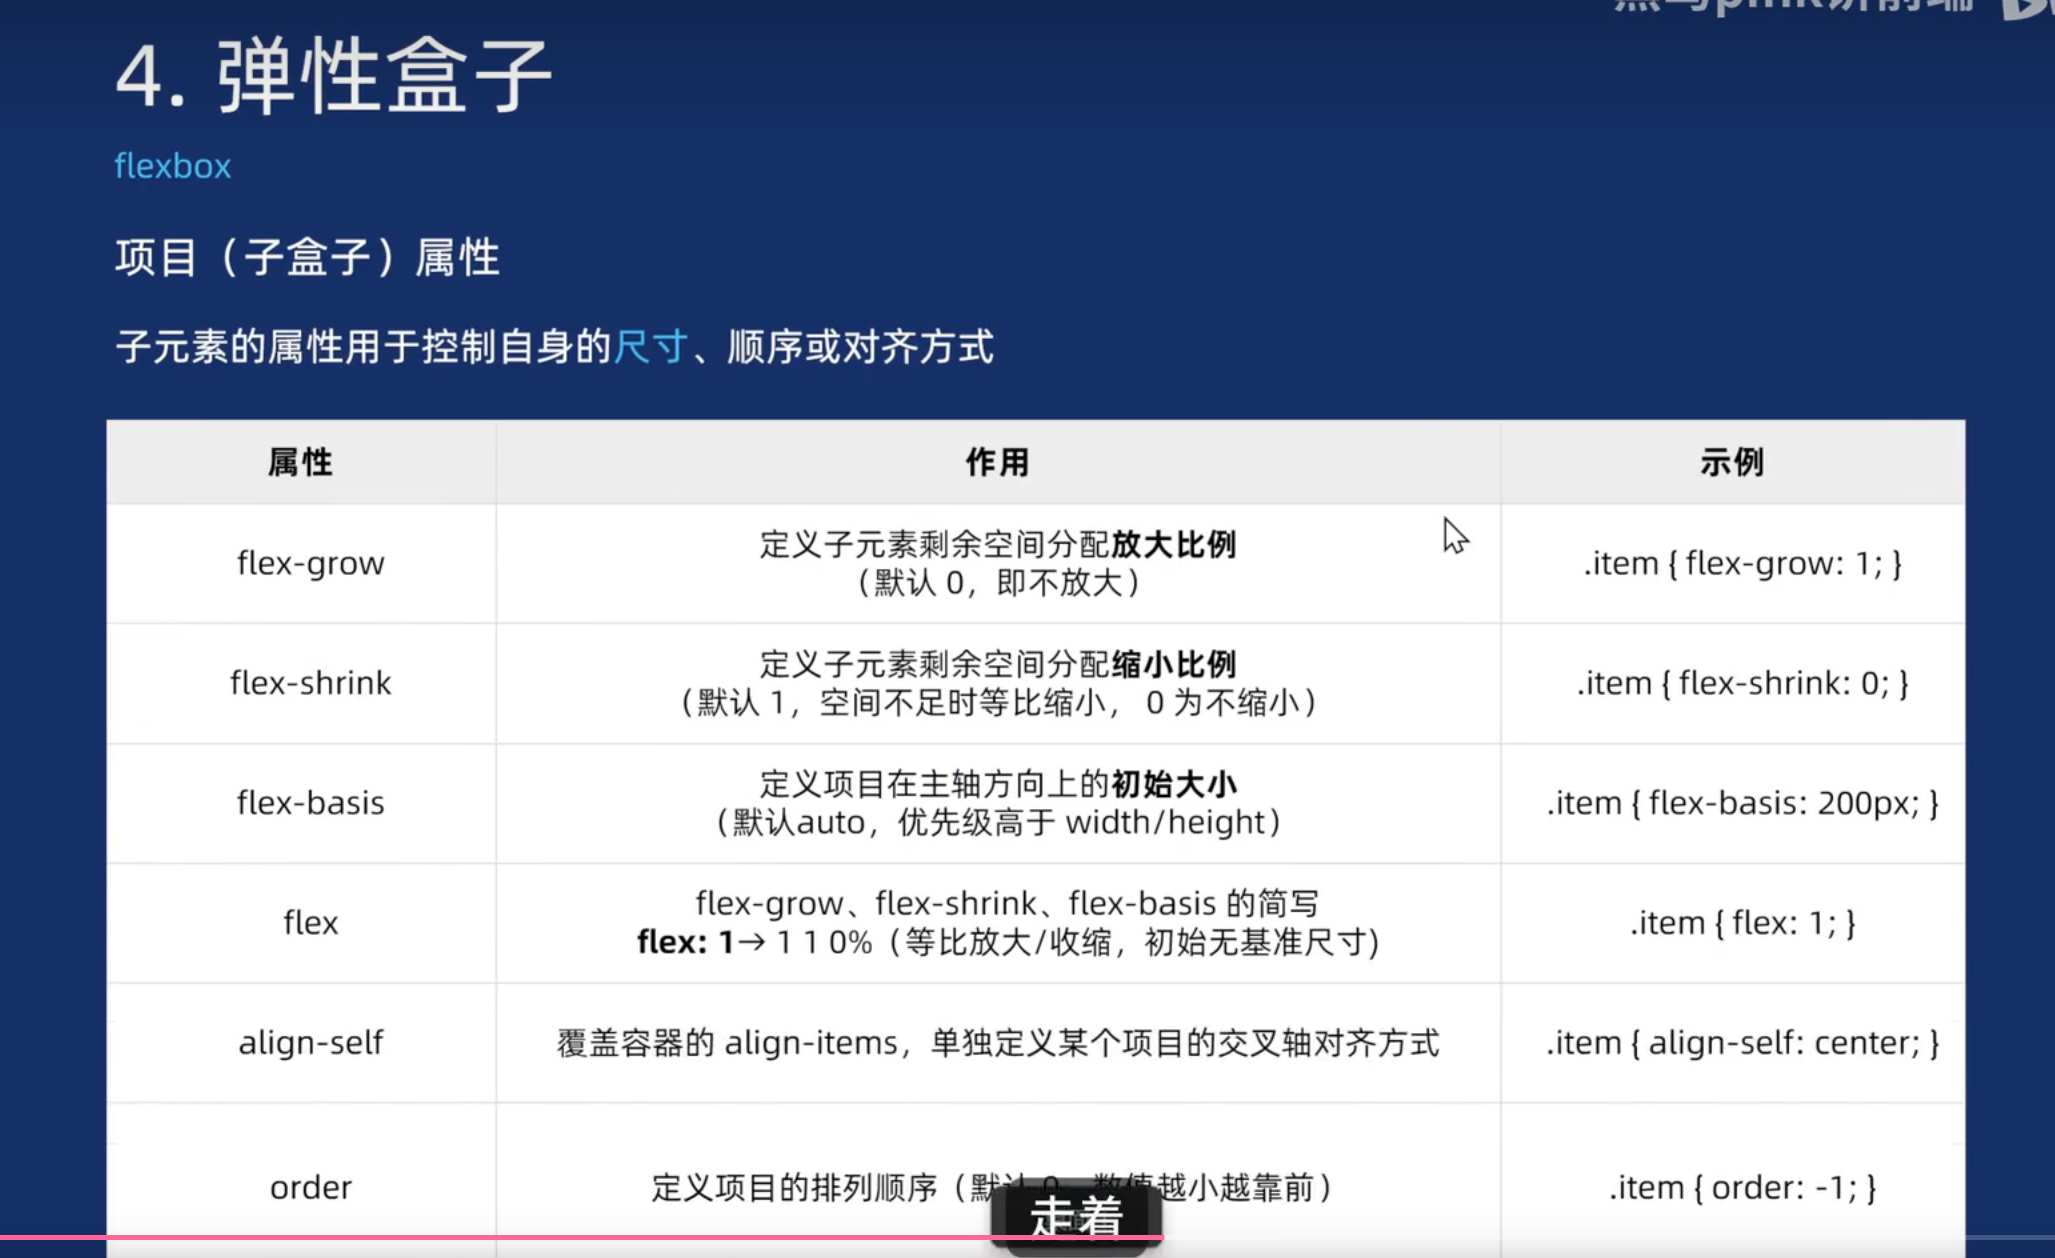Select the 'flex-shrink' property cell
The height and width of the screenshot is (1258, 2055).
[x=310, y=683]
